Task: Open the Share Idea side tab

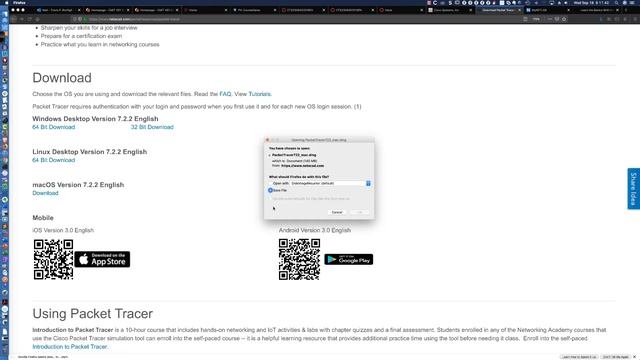Action: click(x=633, y=189)
